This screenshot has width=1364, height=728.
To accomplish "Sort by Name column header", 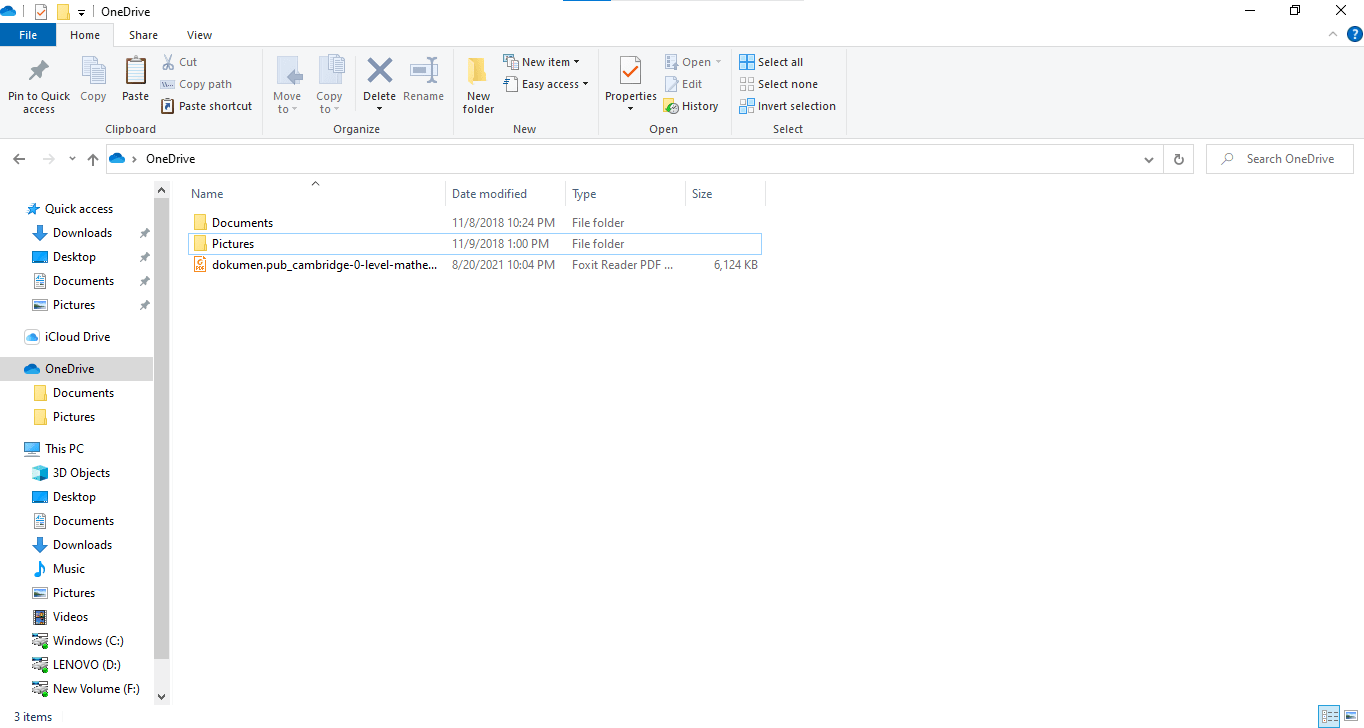I will coord(315,194).
